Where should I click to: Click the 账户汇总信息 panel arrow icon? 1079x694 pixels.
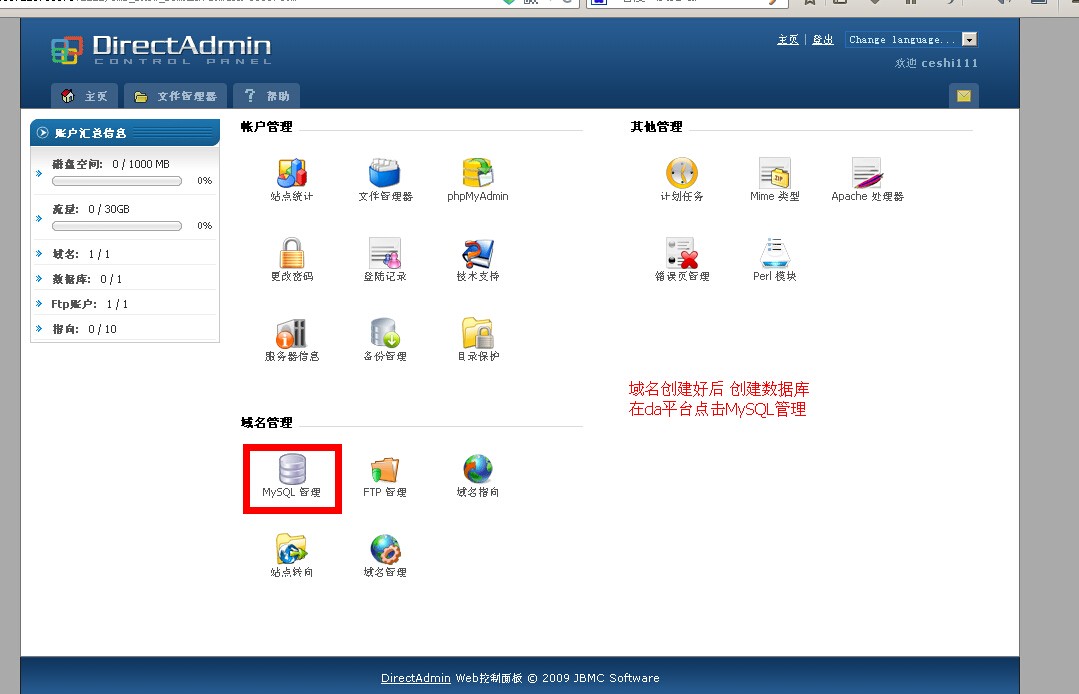click(43, 132)
